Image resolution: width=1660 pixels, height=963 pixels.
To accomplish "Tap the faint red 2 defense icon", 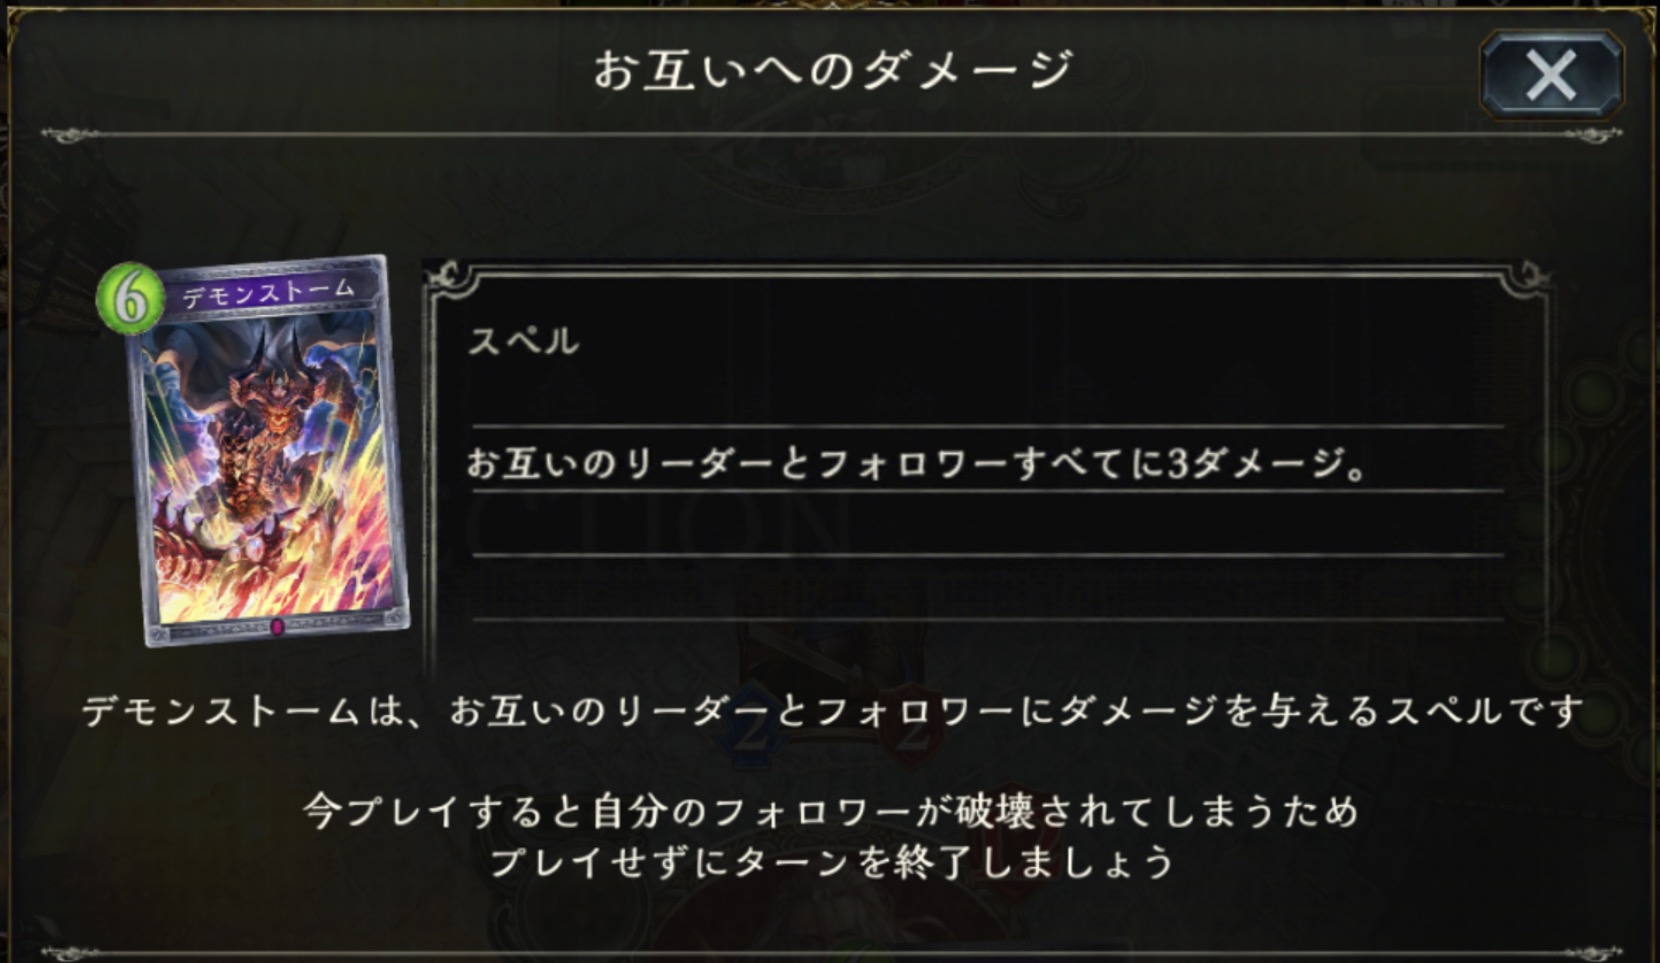I will pos(911,735).
